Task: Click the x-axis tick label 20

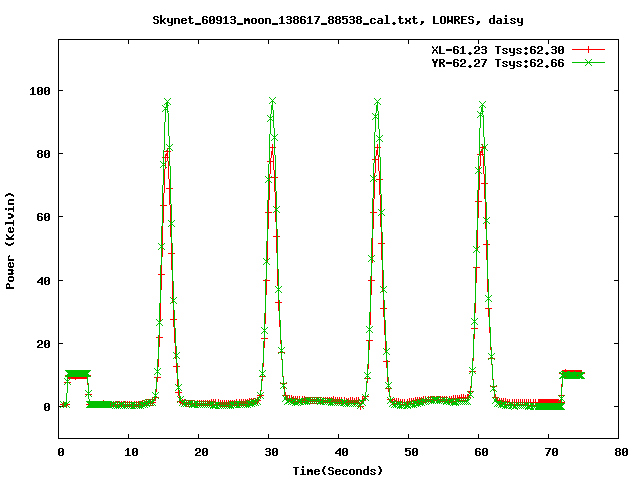Action: (x=201, y=452)
